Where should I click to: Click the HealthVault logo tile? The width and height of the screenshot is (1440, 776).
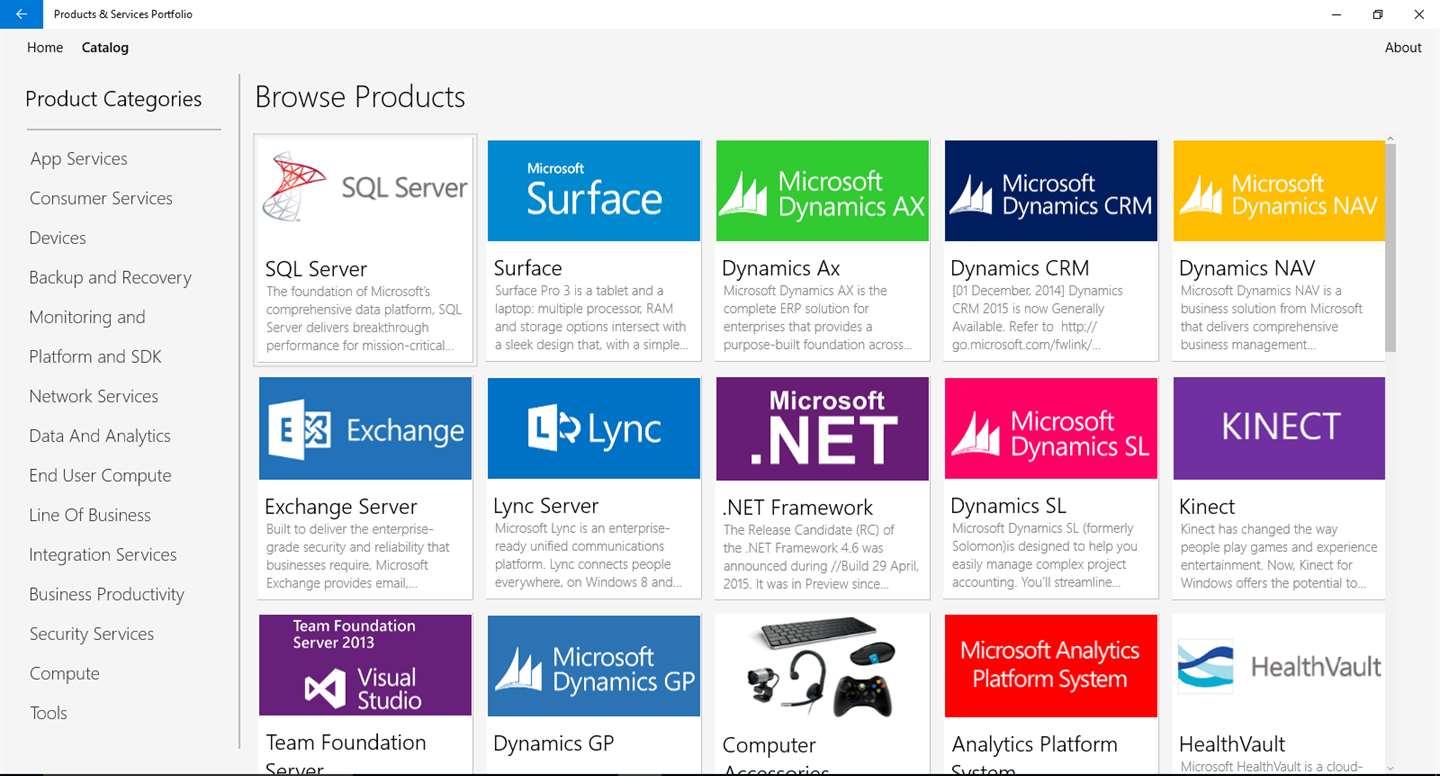pos(1279,665)
